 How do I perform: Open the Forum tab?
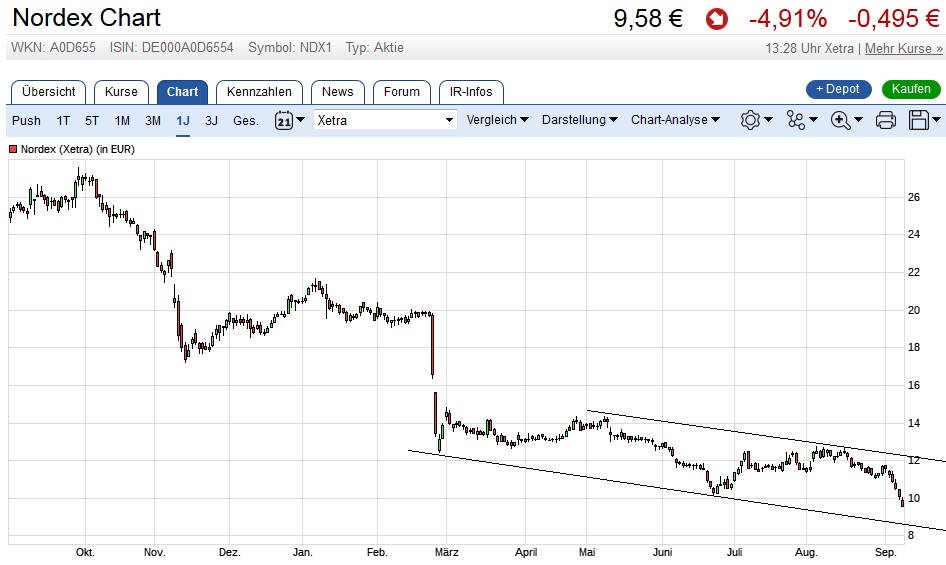pos(402,92)
